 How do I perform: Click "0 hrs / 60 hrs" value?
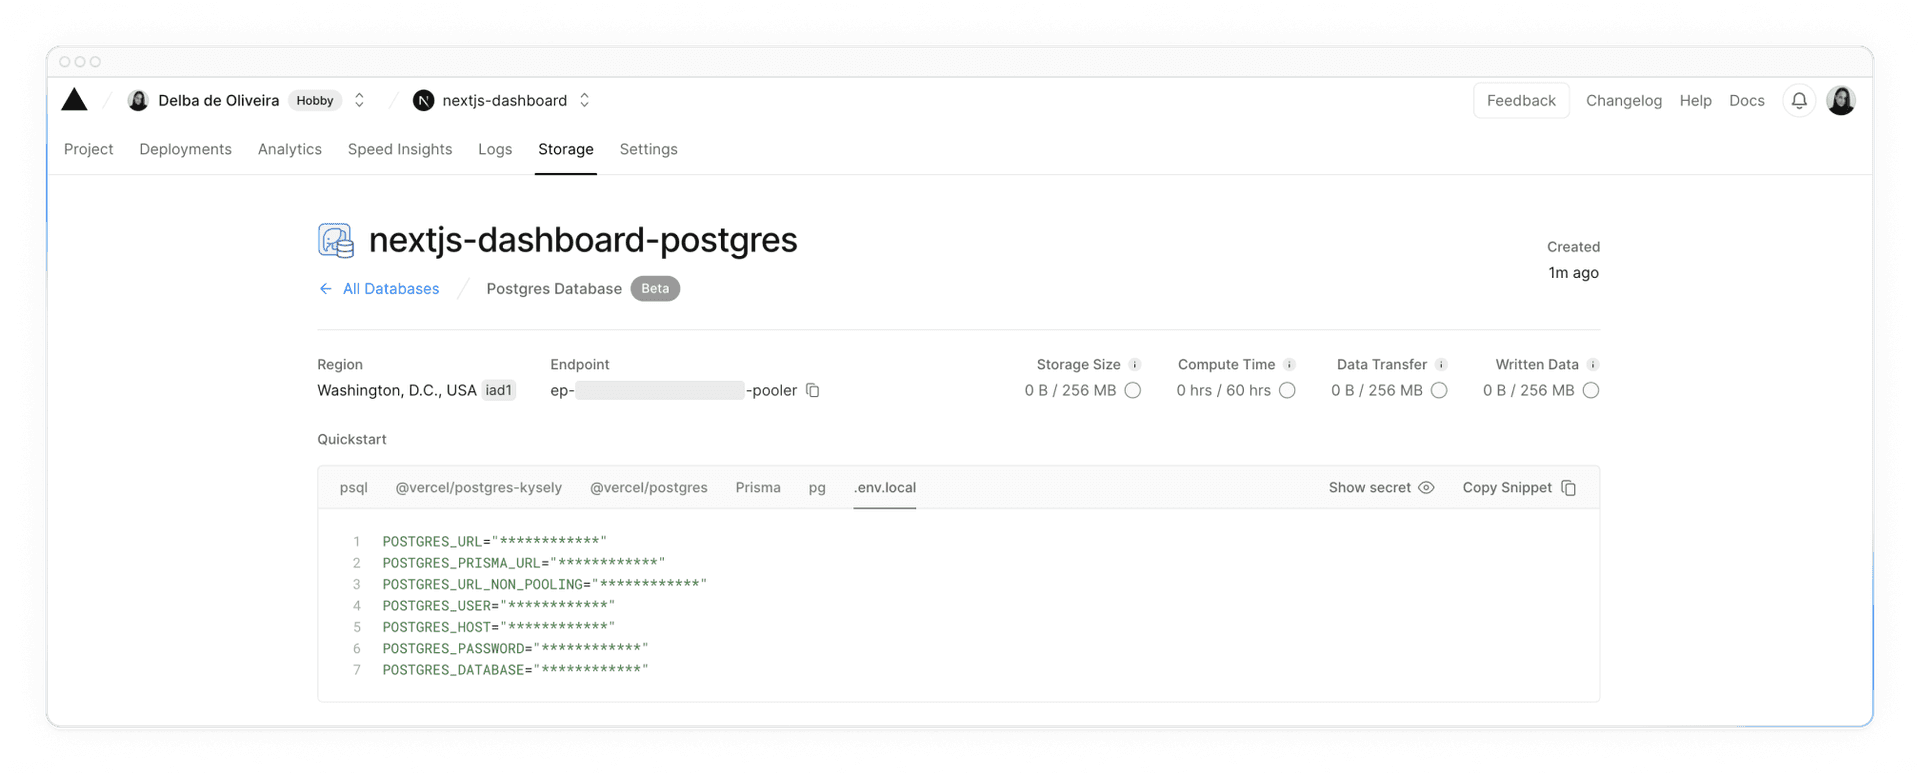tap(1223, 390)
